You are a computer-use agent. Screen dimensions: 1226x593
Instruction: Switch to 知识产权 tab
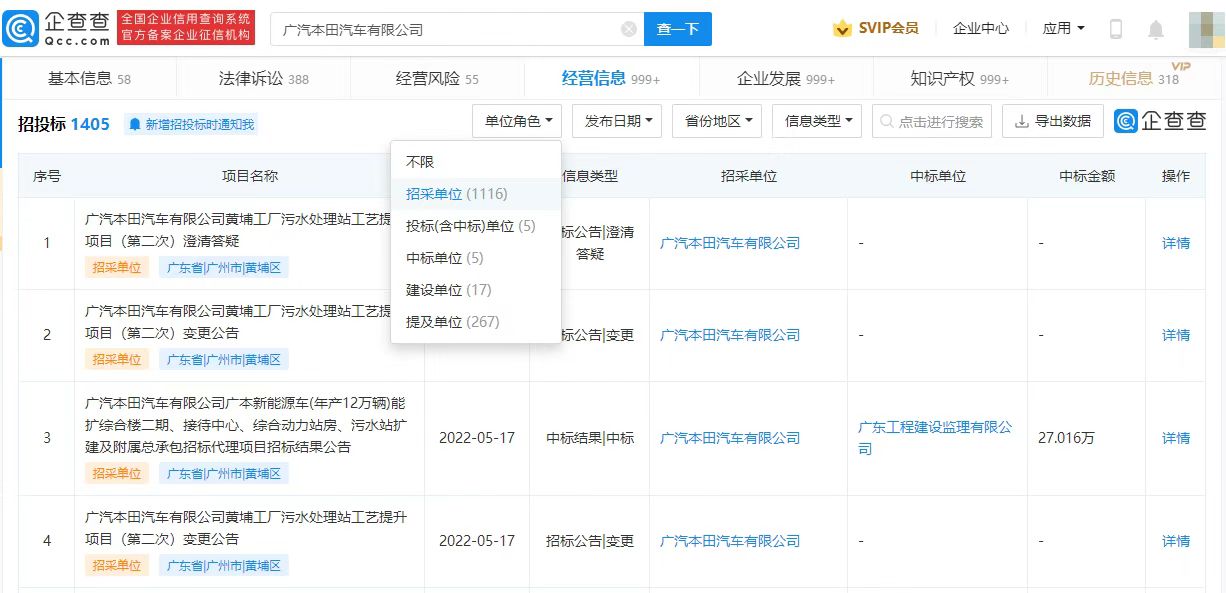[959, 78]
